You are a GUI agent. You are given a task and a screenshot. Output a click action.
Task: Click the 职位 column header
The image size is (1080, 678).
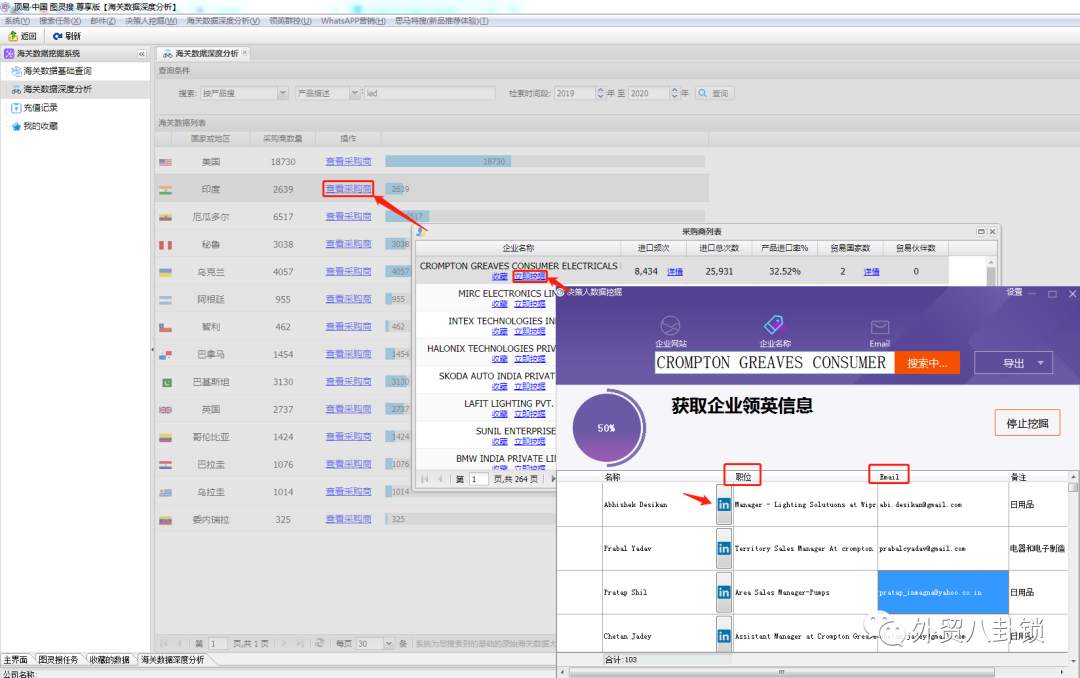coord(743,477)
